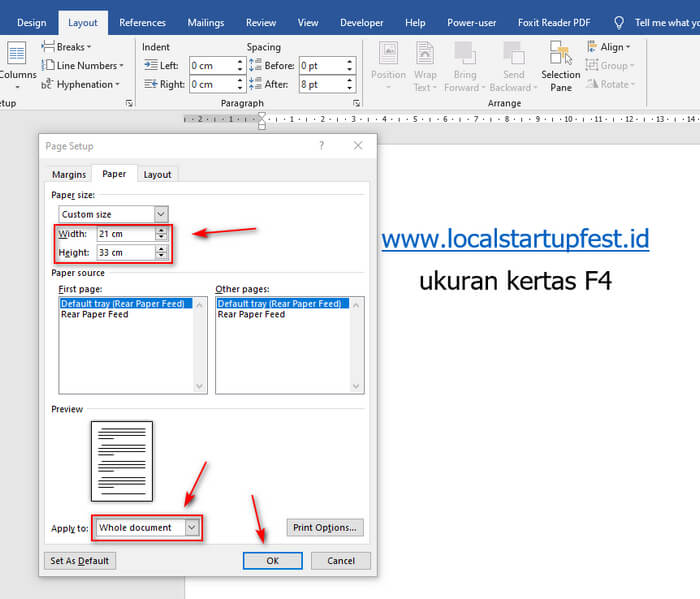Open the Help ribbon tab
The image size is (700, 599).
pyautogui.click(x=415, y=23)
